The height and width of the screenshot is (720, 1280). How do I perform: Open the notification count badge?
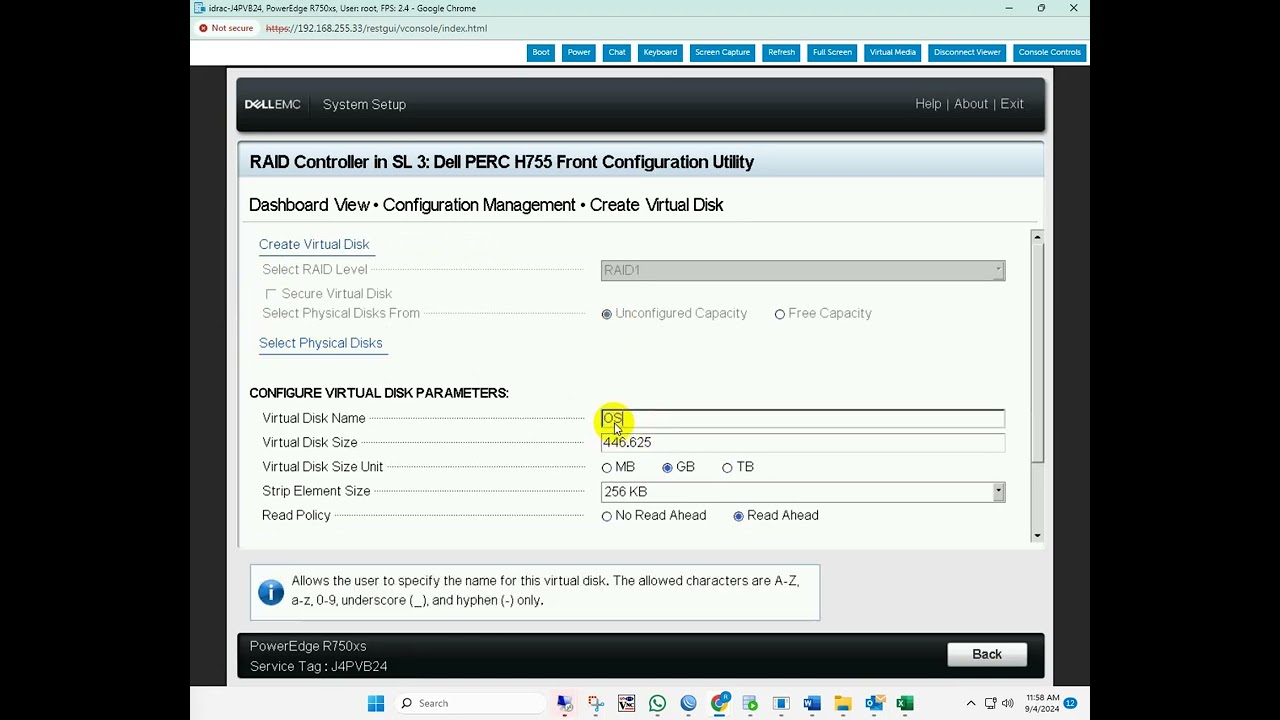tap(1070, 703)
